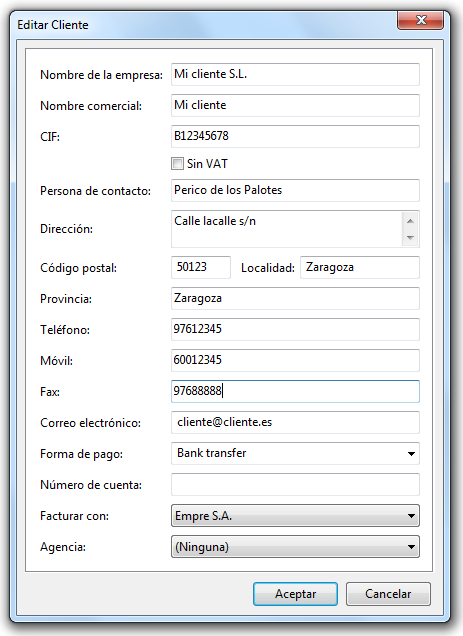Click into the Nombre comercial field
Image resolution: width=463 pixels, height=636 pixels.
[295, 105]
